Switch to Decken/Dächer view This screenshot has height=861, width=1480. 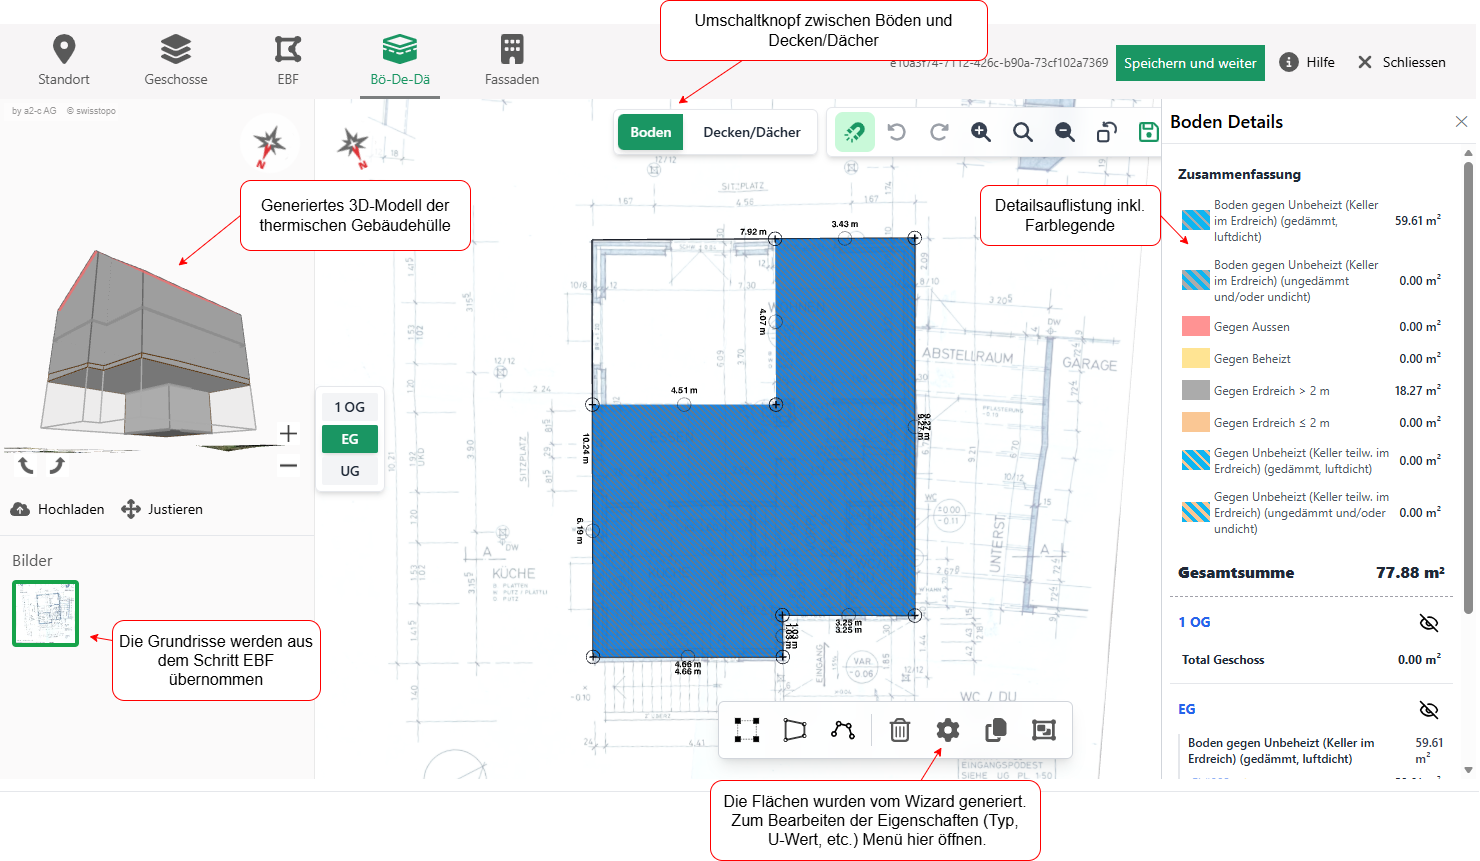(752, 132)
